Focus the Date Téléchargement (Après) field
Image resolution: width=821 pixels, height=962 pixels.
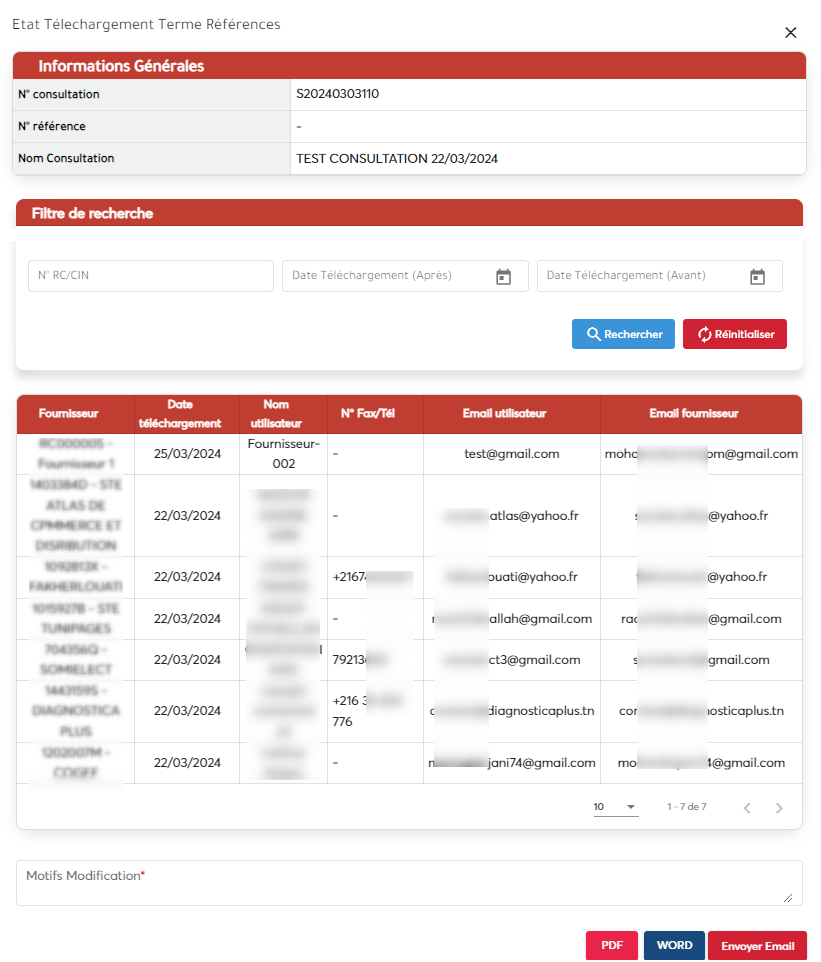(385, 276)
